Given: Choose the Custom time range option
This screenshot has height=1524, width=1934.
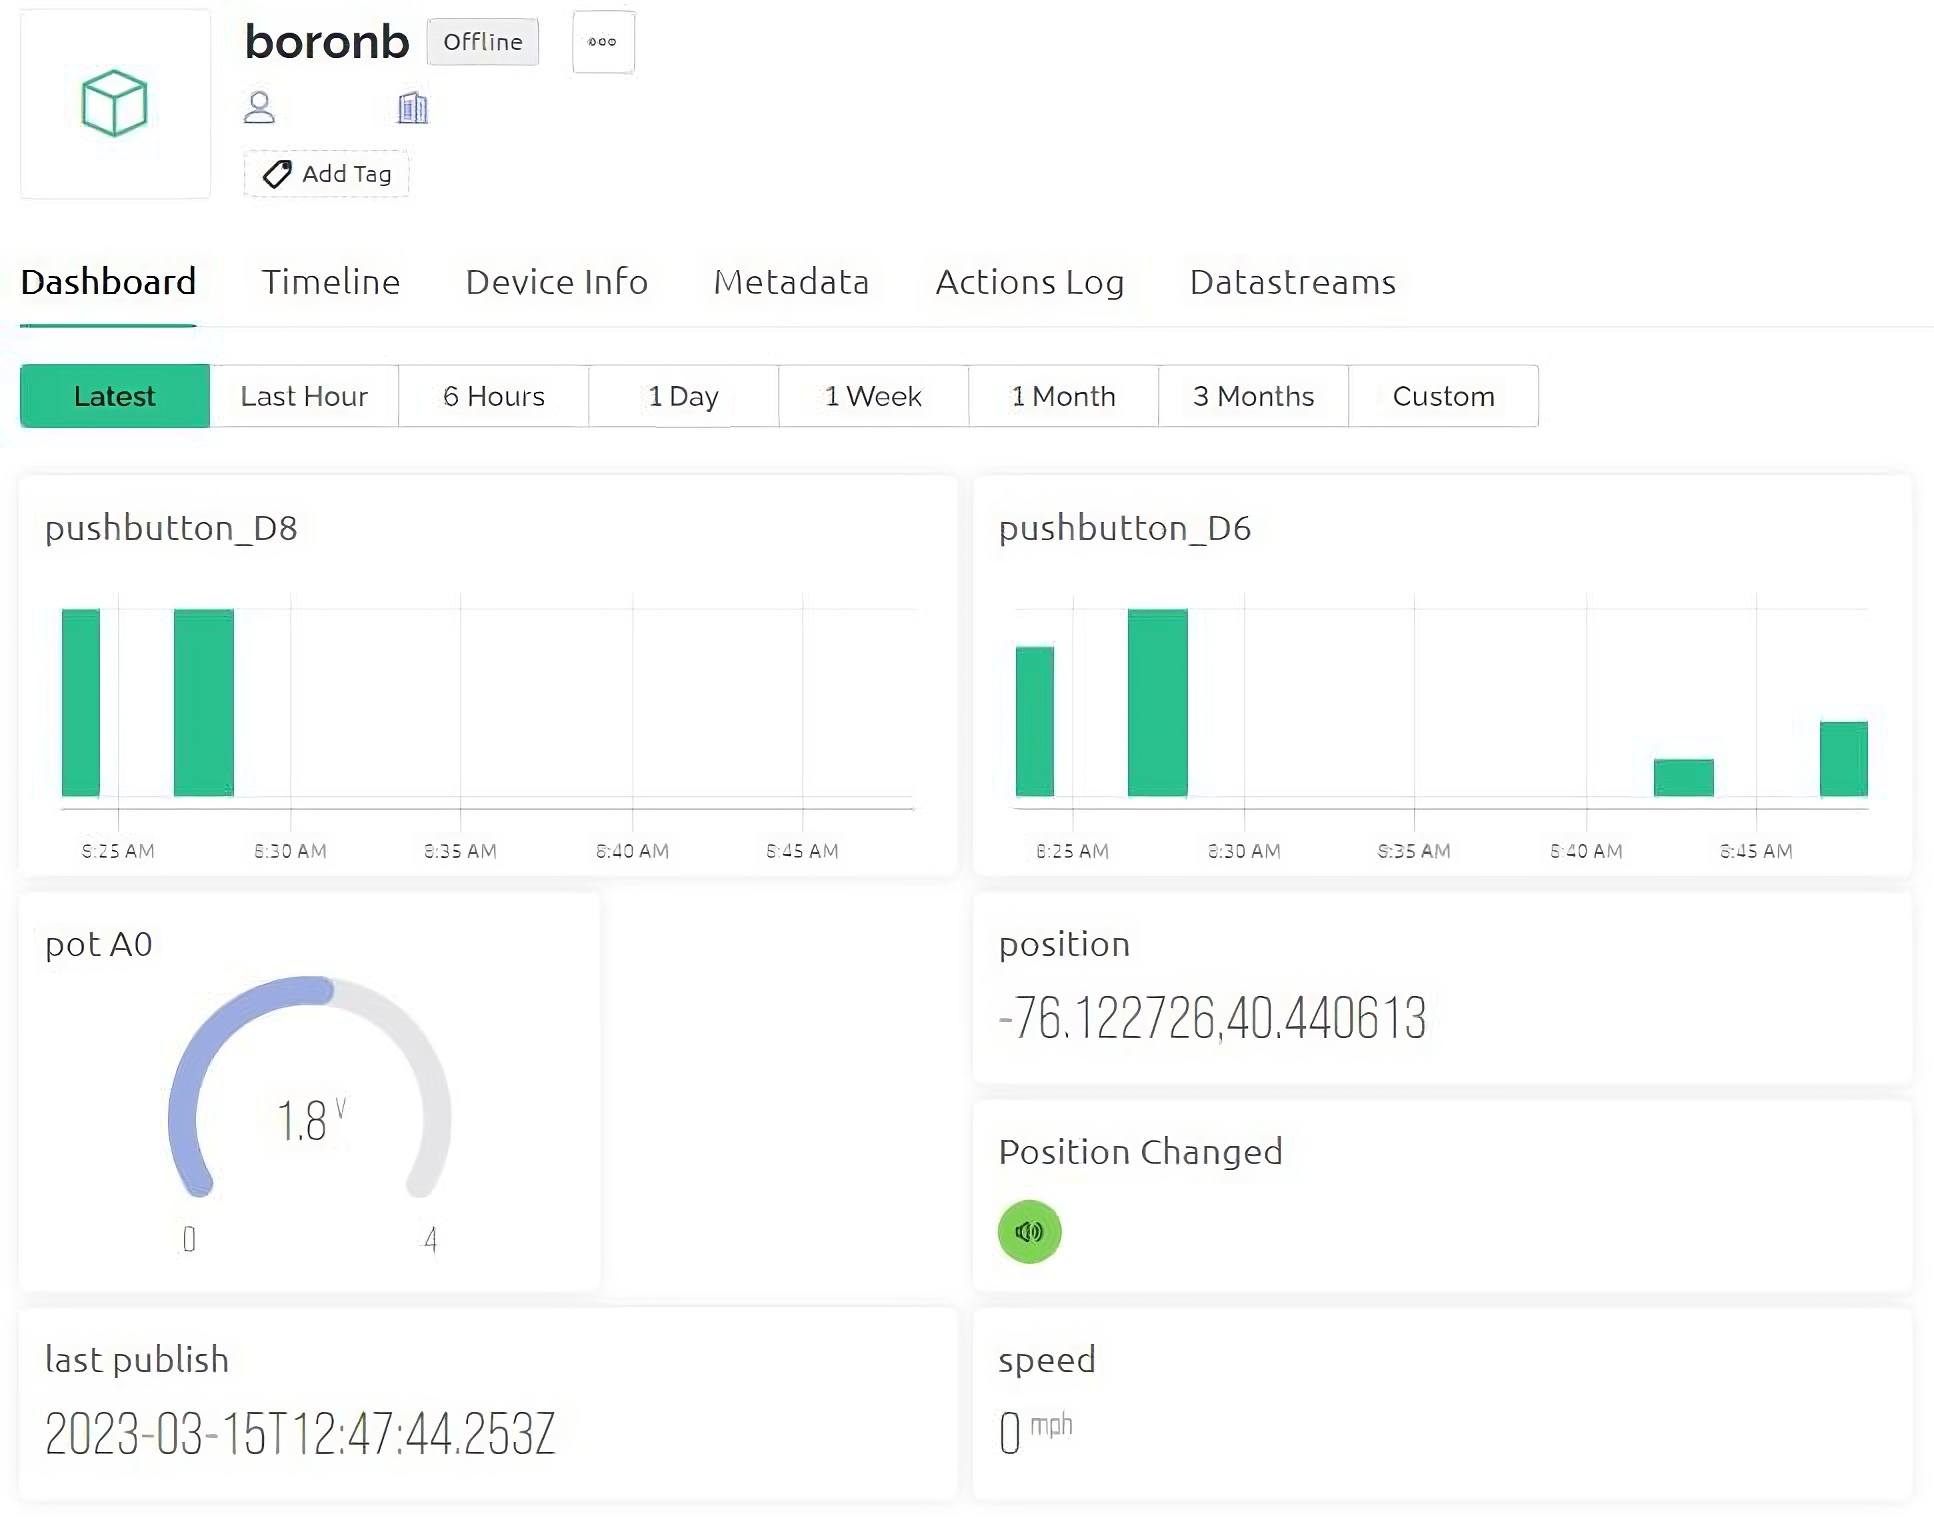Looking at the screenshot, I should pyautogui.click(x=1443, y=396).
